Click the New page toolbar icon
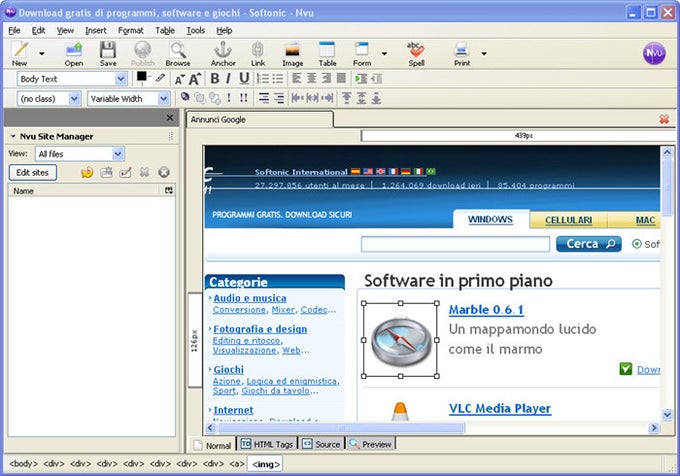The height and width of the screenshot is (476, 680). (x=20, y=54)
